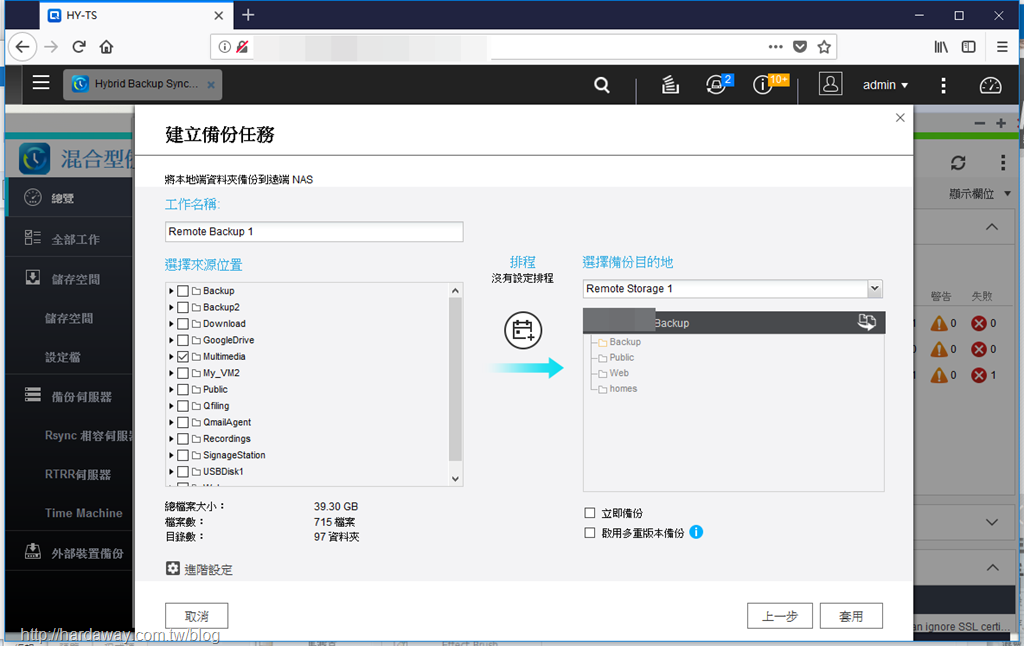Check the Recordings folder checkbox
The height and width of the screenshot is (646, 1024).
183,438
